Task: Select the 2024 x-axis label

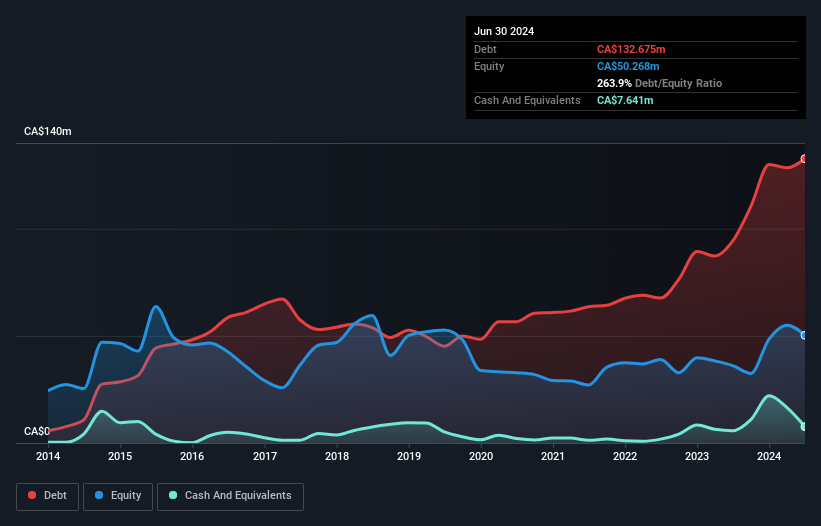Action: (769, 456)
